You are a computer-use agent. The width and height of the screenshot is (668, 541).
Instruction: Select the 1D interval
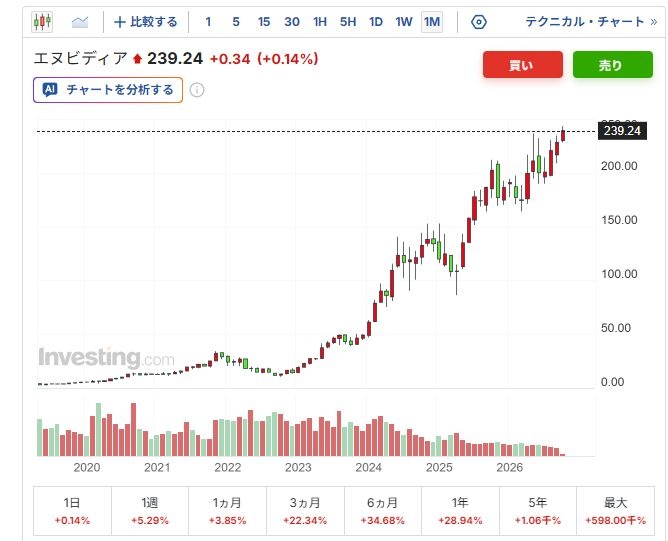click(376, 22)
